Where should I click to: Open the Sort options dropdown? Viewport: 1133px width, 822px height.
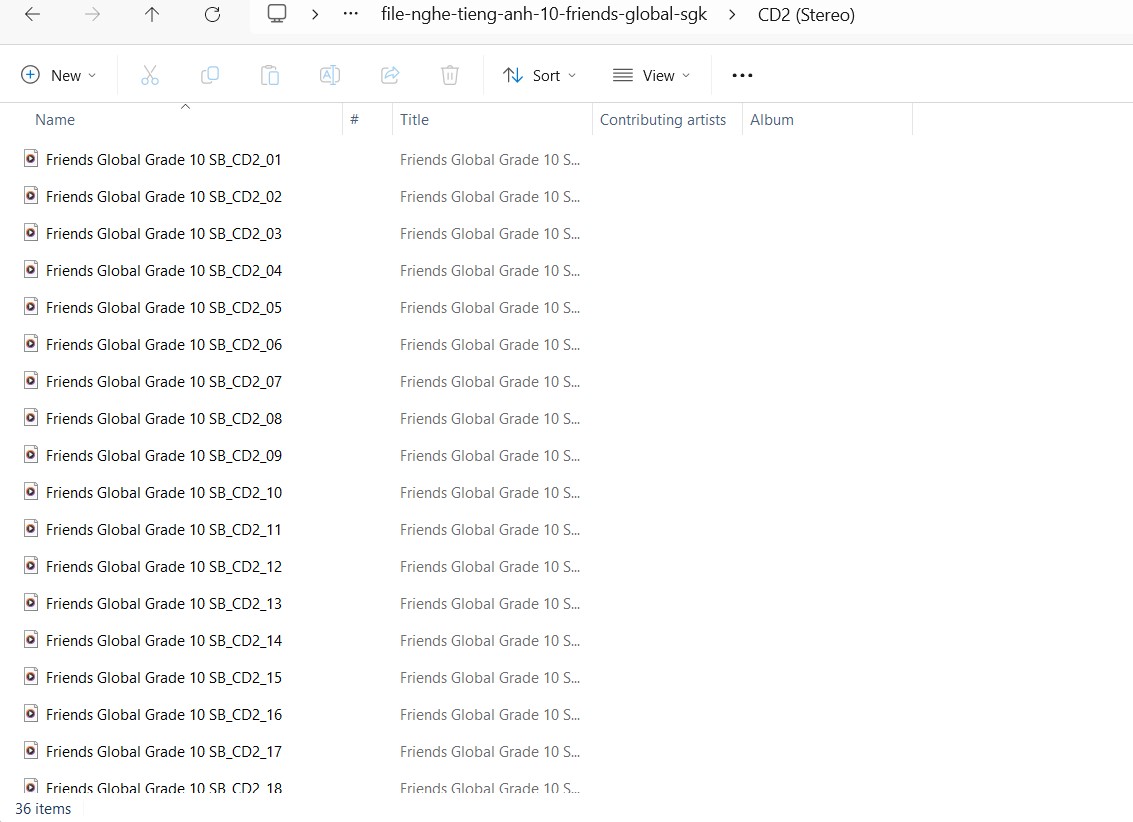[539, 74]
